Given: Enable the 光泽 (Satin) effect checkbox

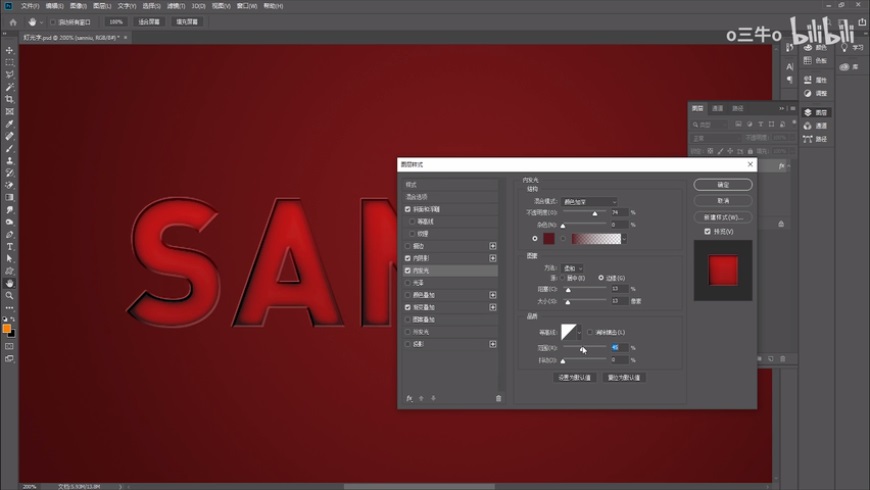Looking at the screenshot, I should 408,283.
